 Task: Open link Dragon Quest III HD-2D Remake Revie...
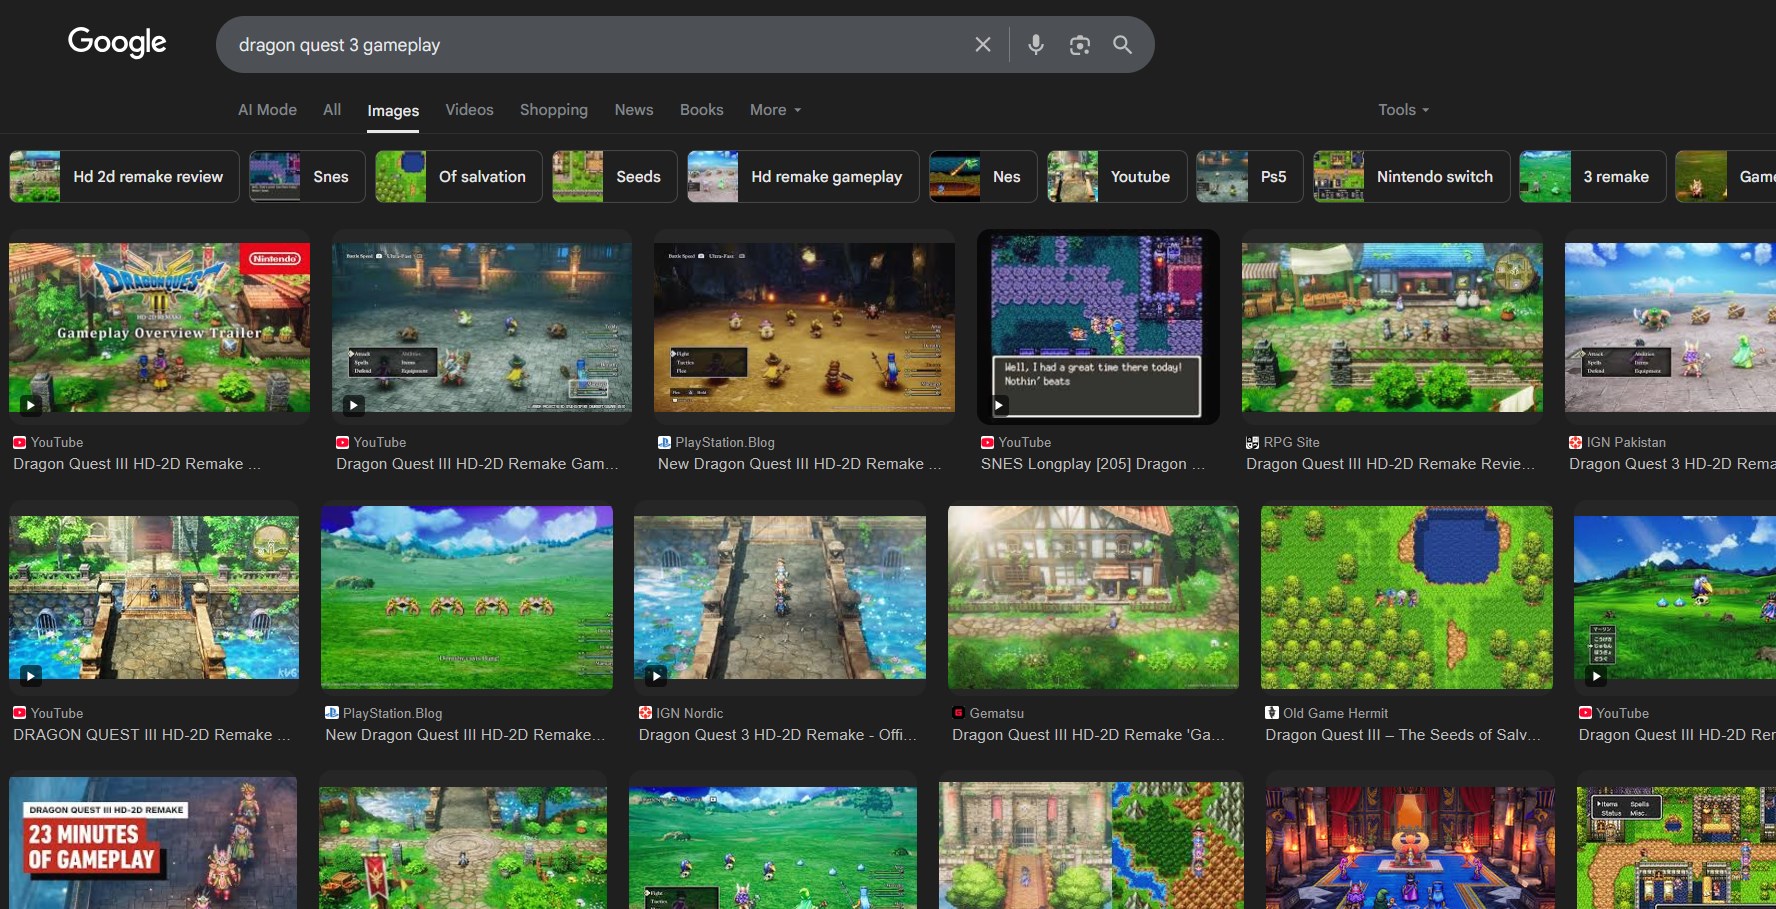click(1390, 464)
